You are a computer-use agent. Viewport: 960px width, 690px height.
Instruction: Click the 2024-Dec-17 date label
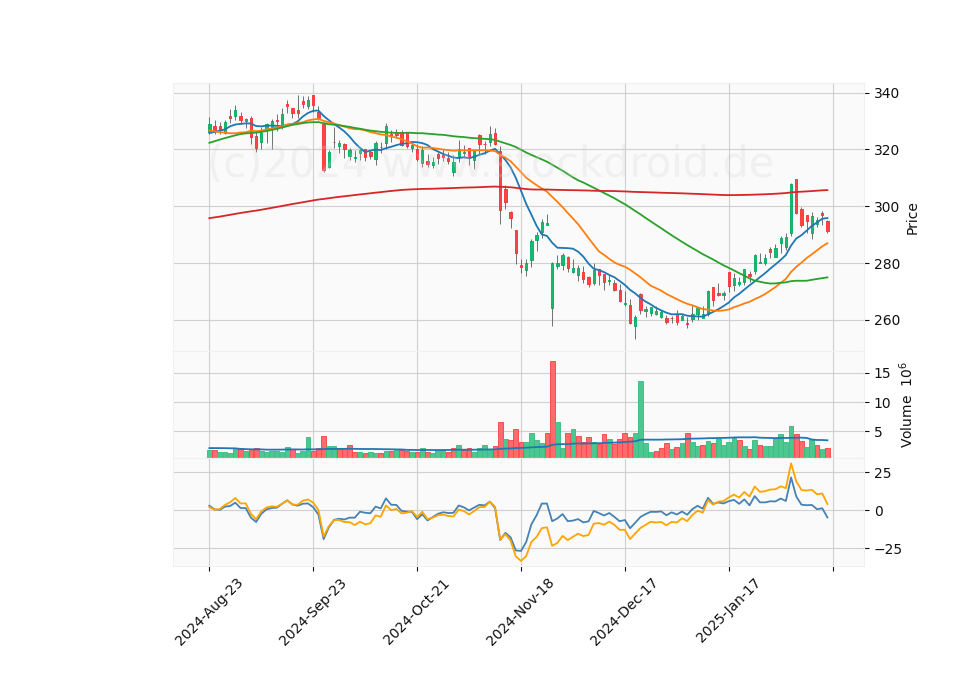624,612
